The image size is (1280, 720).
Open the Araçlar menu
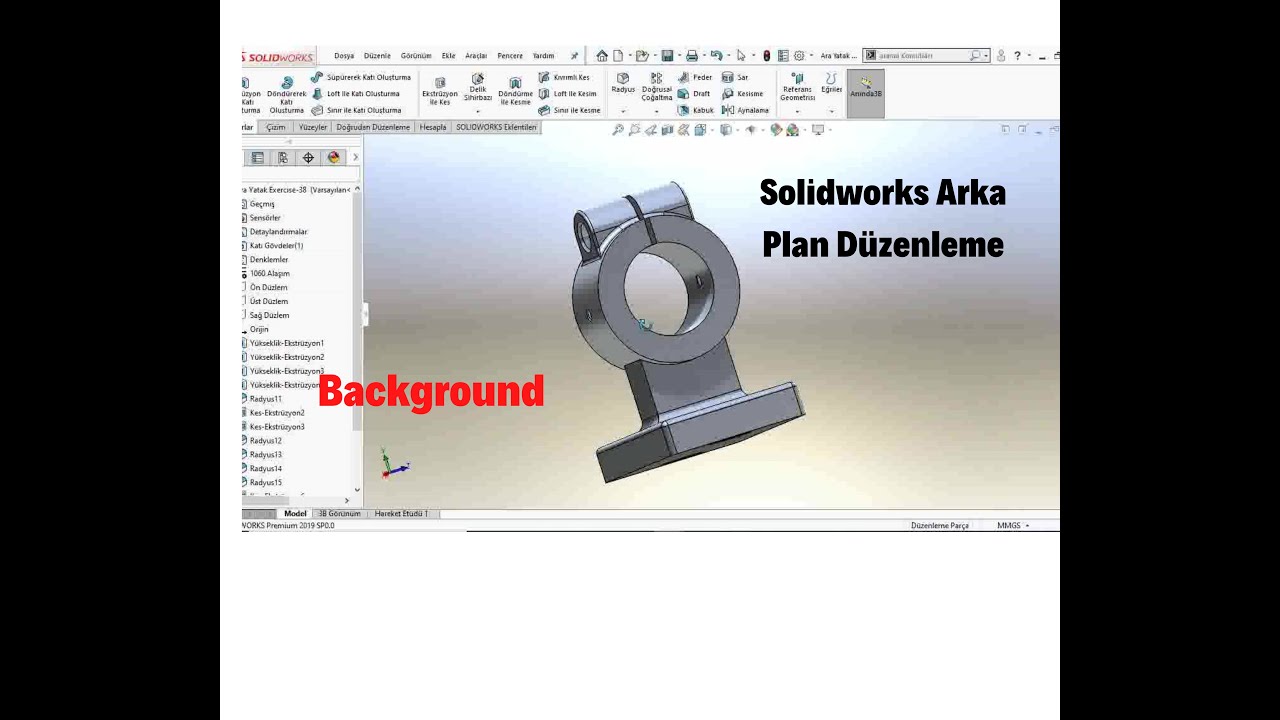click(476, 56)
